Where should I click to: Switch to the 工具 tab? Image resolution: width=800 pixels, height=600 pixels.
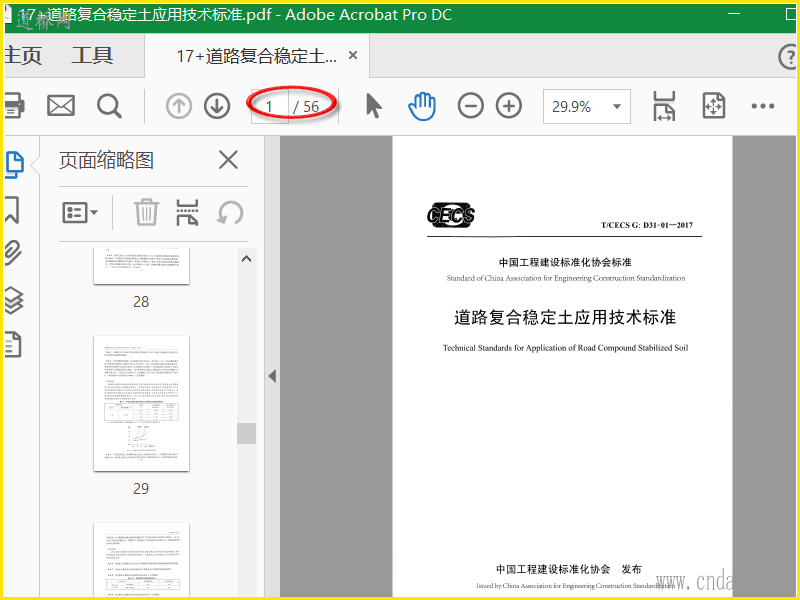(x=92, y=55)
